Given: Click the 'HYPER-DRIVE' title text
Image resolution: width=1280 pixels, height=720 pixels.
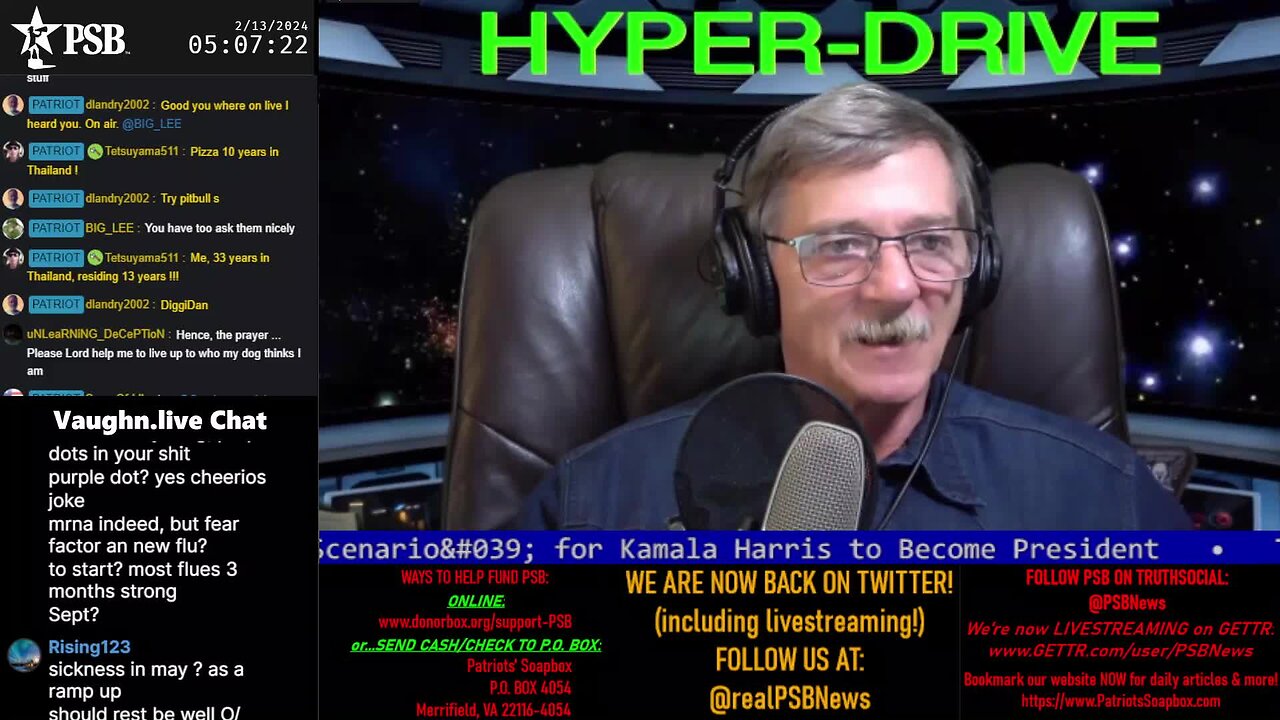Looking at the screenshot, I should pos(819,43).
